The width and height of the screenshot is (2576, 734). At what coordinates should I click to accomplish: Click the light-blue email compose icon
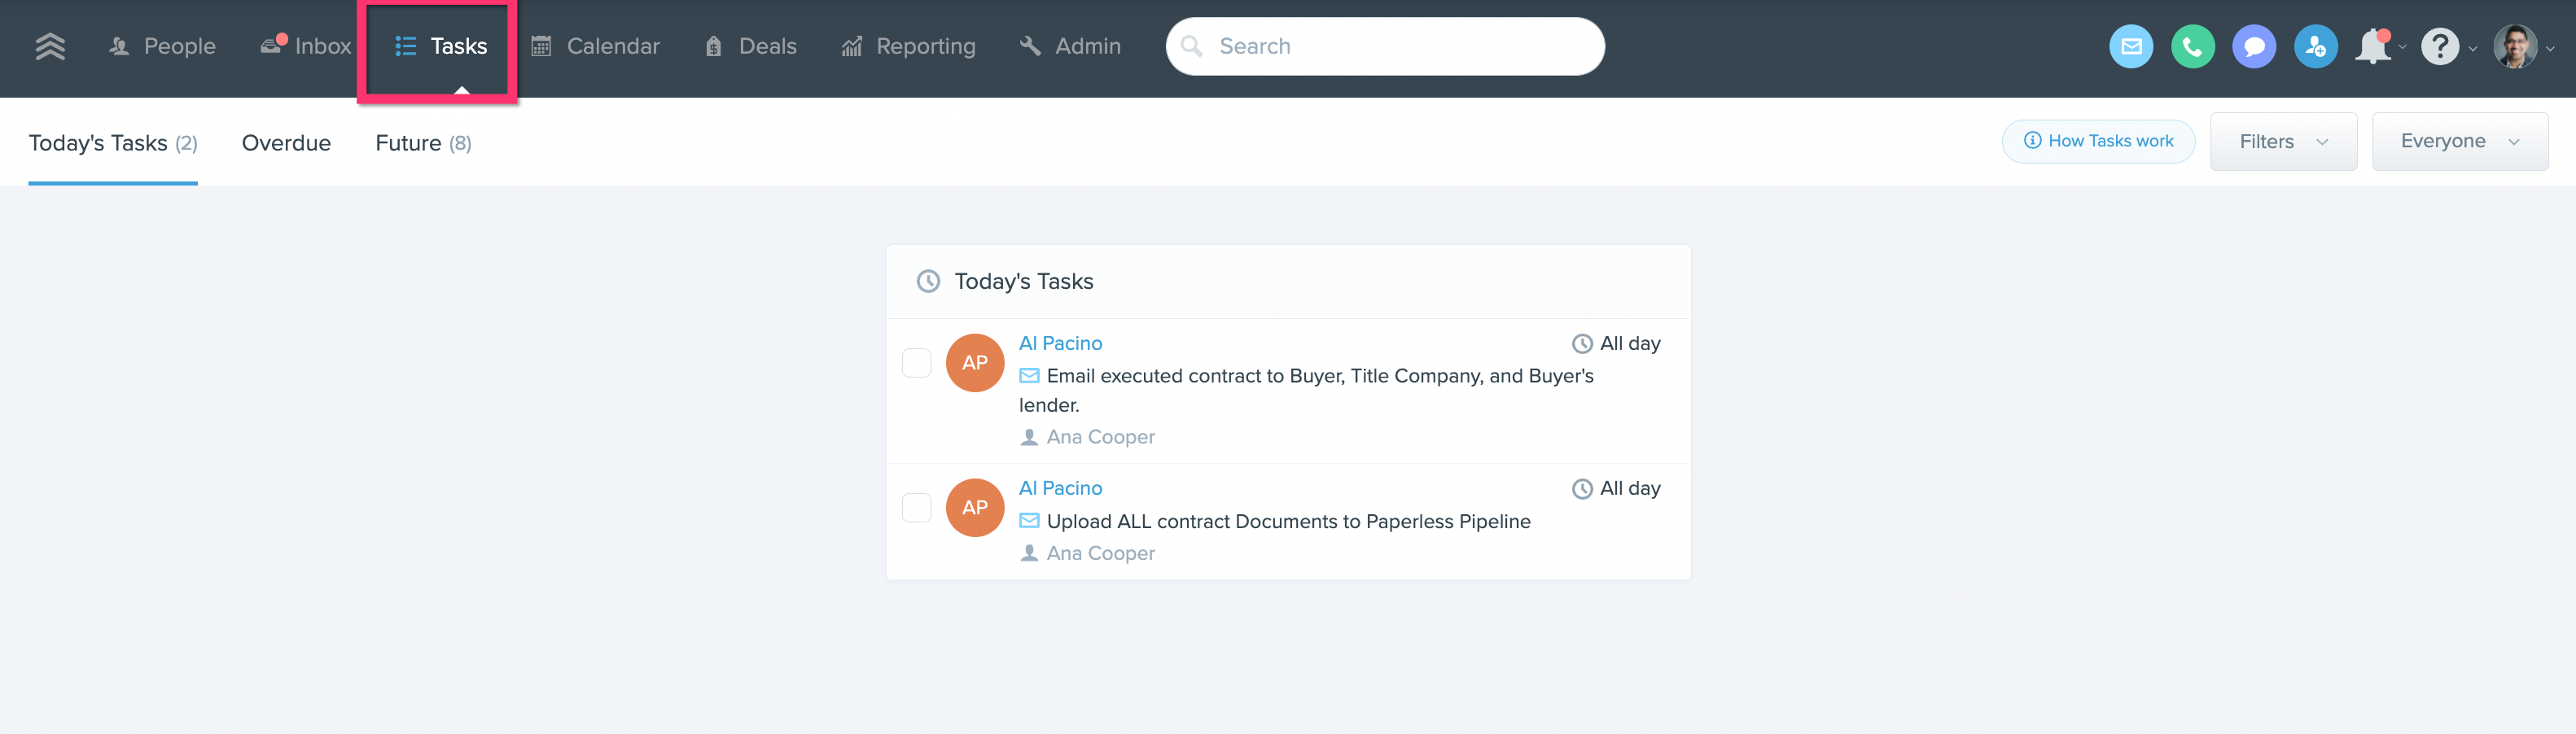[2131, 46]
